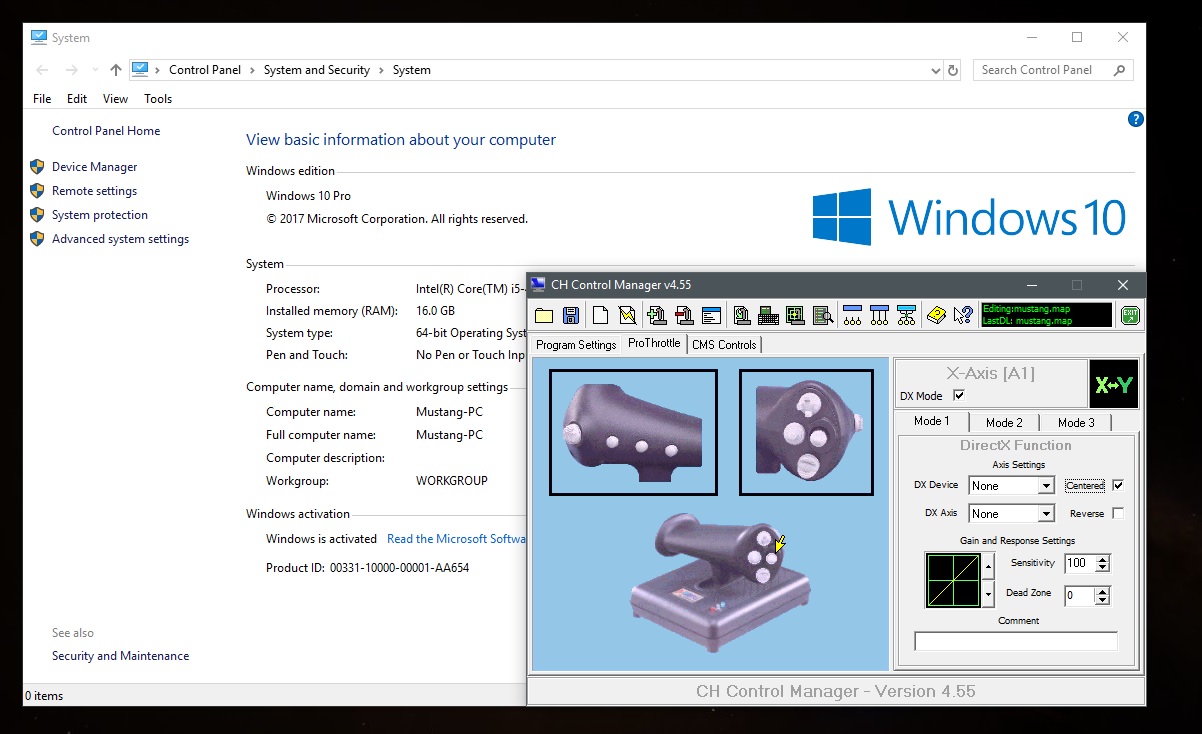Click the plain joystick icon in CH toolbar
Viewport: 1202px width, 734px height.
pos(742,316)
